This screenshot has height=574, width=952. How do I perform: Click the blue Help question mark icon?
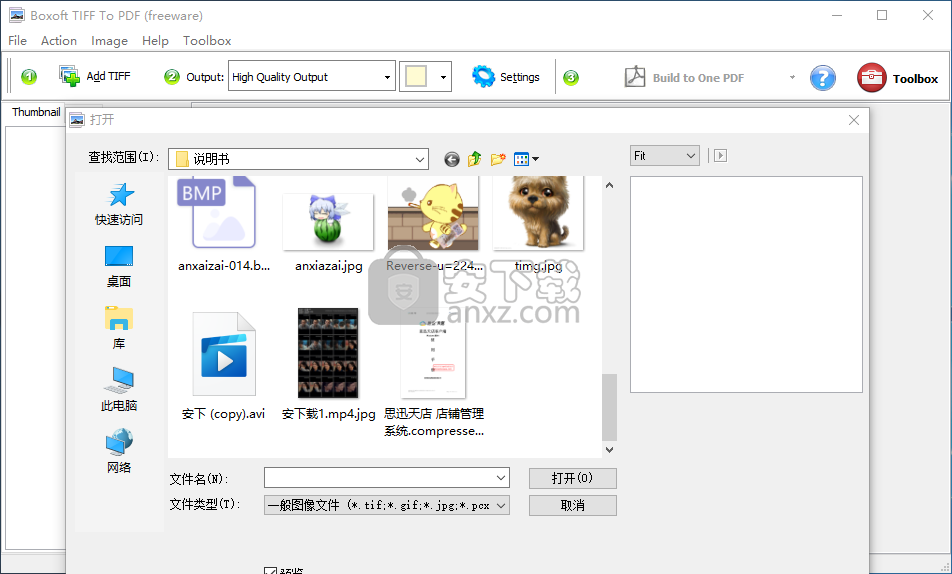(823, 78)
